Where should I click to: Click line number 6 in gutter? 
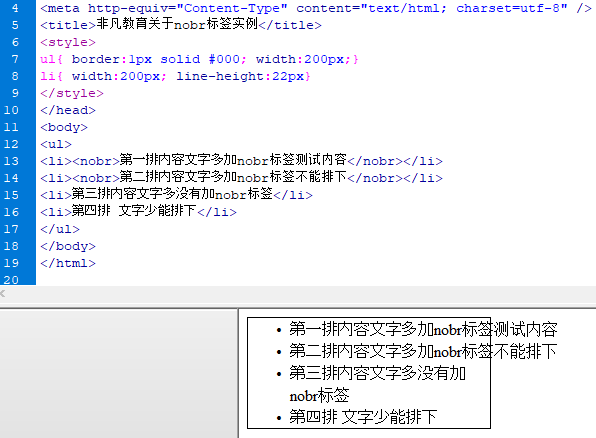click(15, 42)
